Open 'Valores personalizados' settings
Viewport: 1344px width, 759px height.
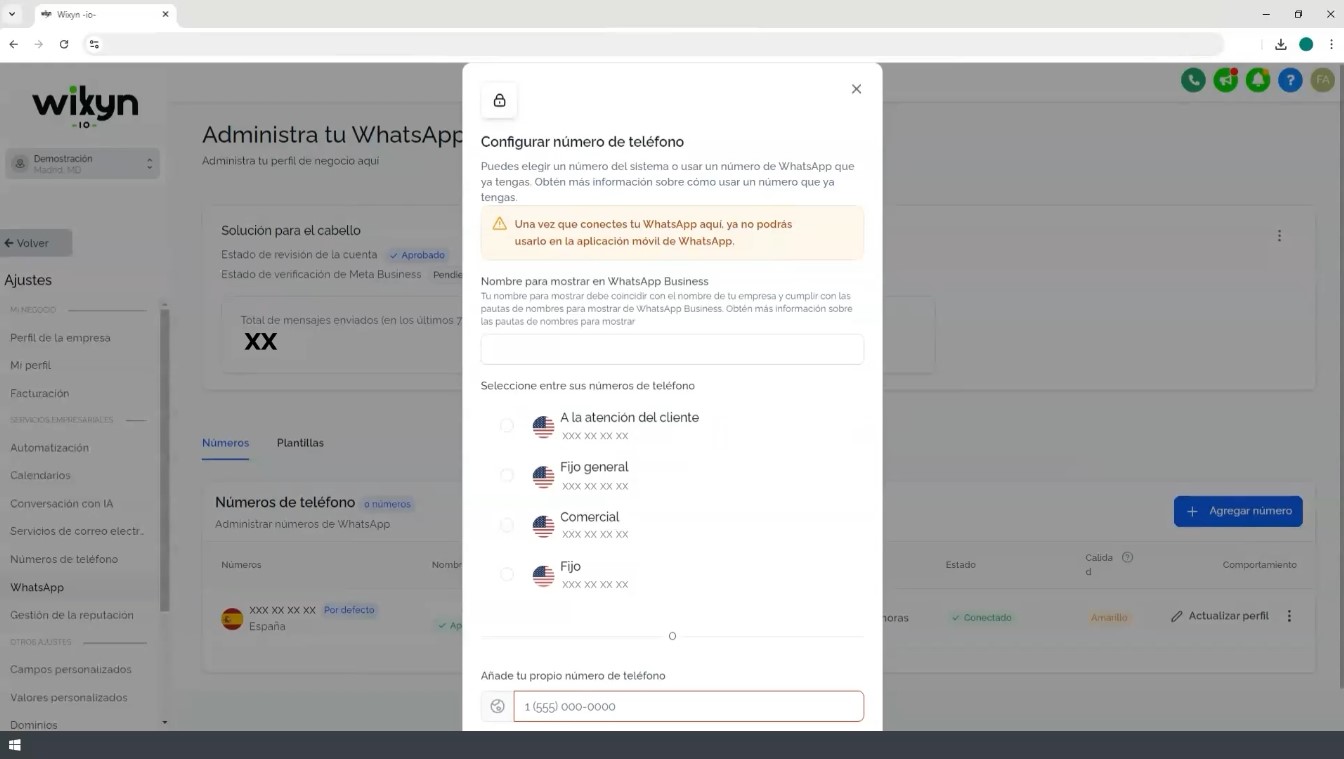[69, 698]
